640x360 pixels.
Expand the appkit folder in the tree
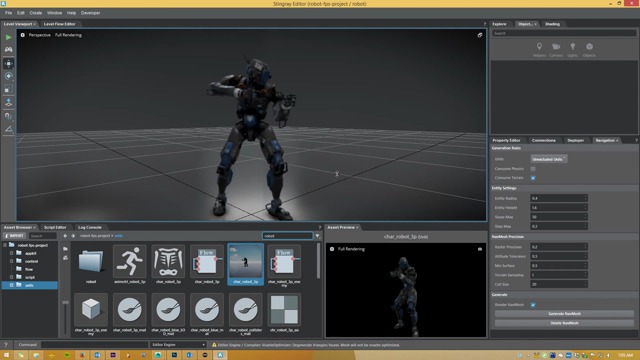pos(11,253)
